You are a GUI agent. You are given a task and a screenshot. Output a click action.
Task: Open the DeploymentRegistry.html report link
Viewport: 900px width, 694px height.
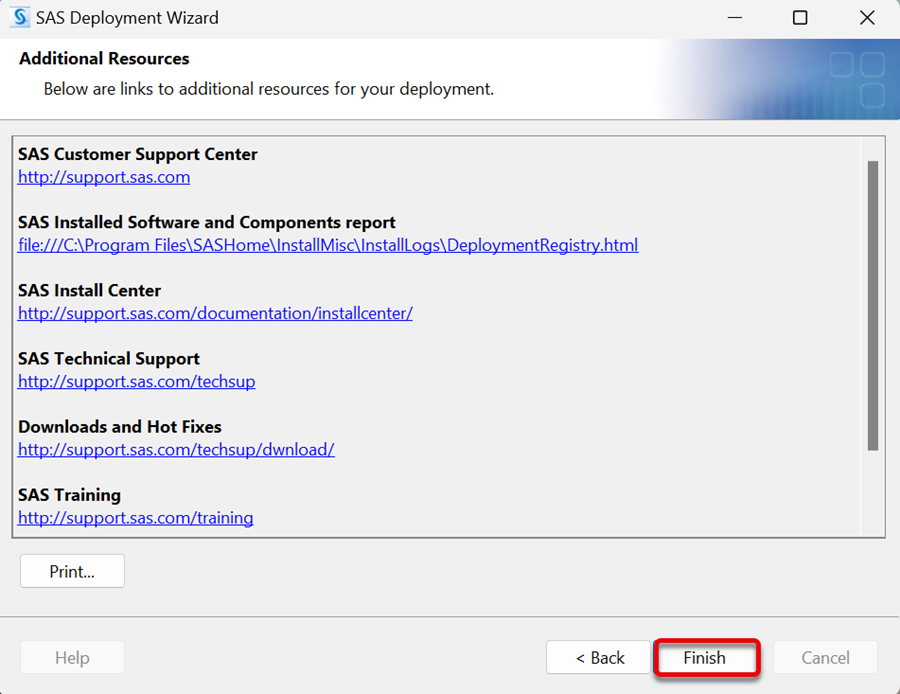(x=328, y=246)
